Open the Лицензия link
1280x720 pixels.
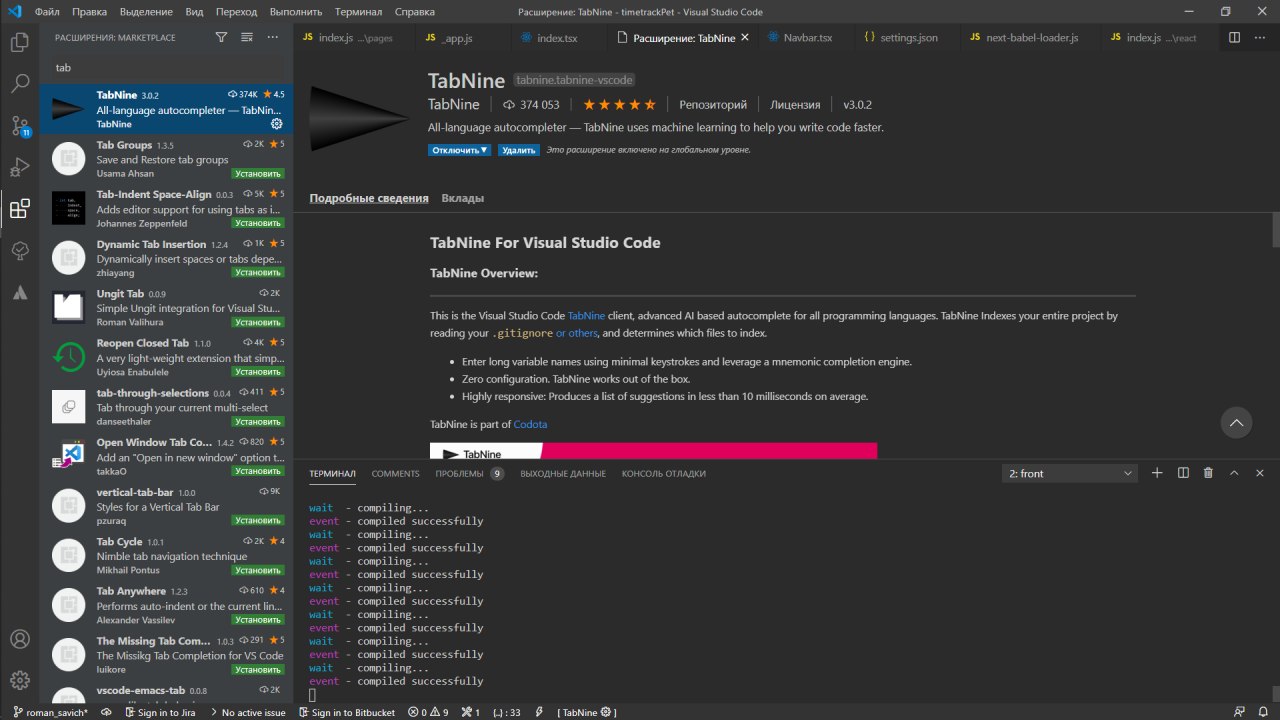pos(795,105)
